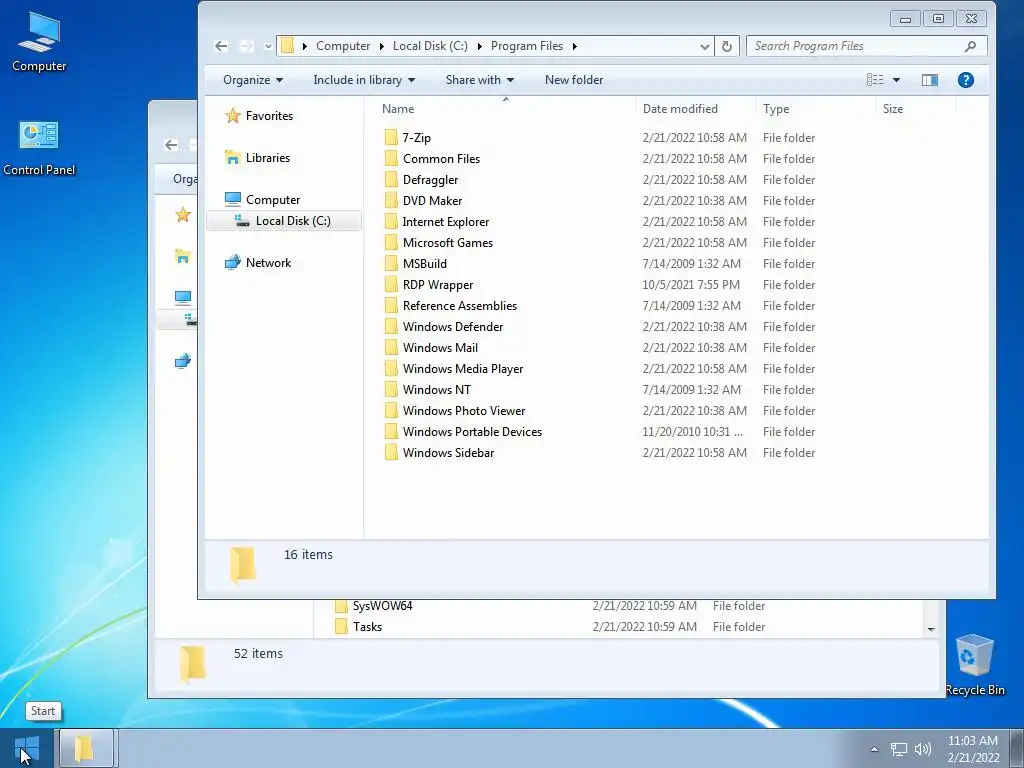The width and height of the screenshot is (1024, 768).
Task: Expand the arrow after Program Files breadcrumb
Action: [575, 46]
